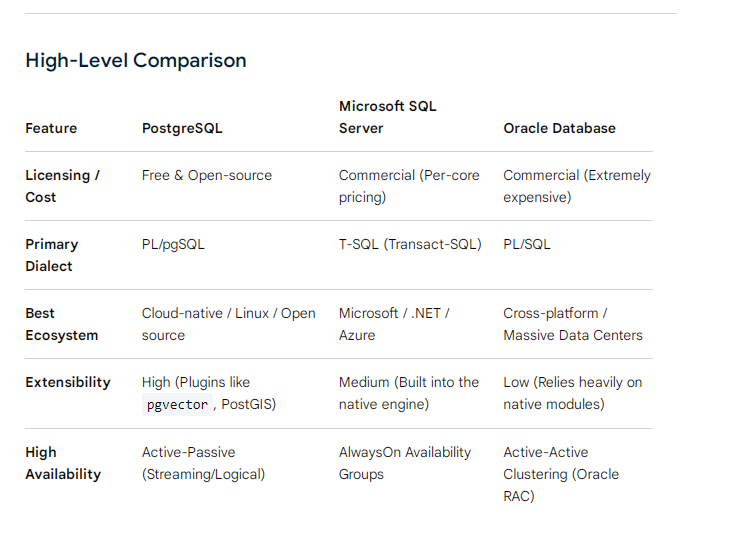Click the High Availability row label

pyautogui.click(x=63, y=463)
